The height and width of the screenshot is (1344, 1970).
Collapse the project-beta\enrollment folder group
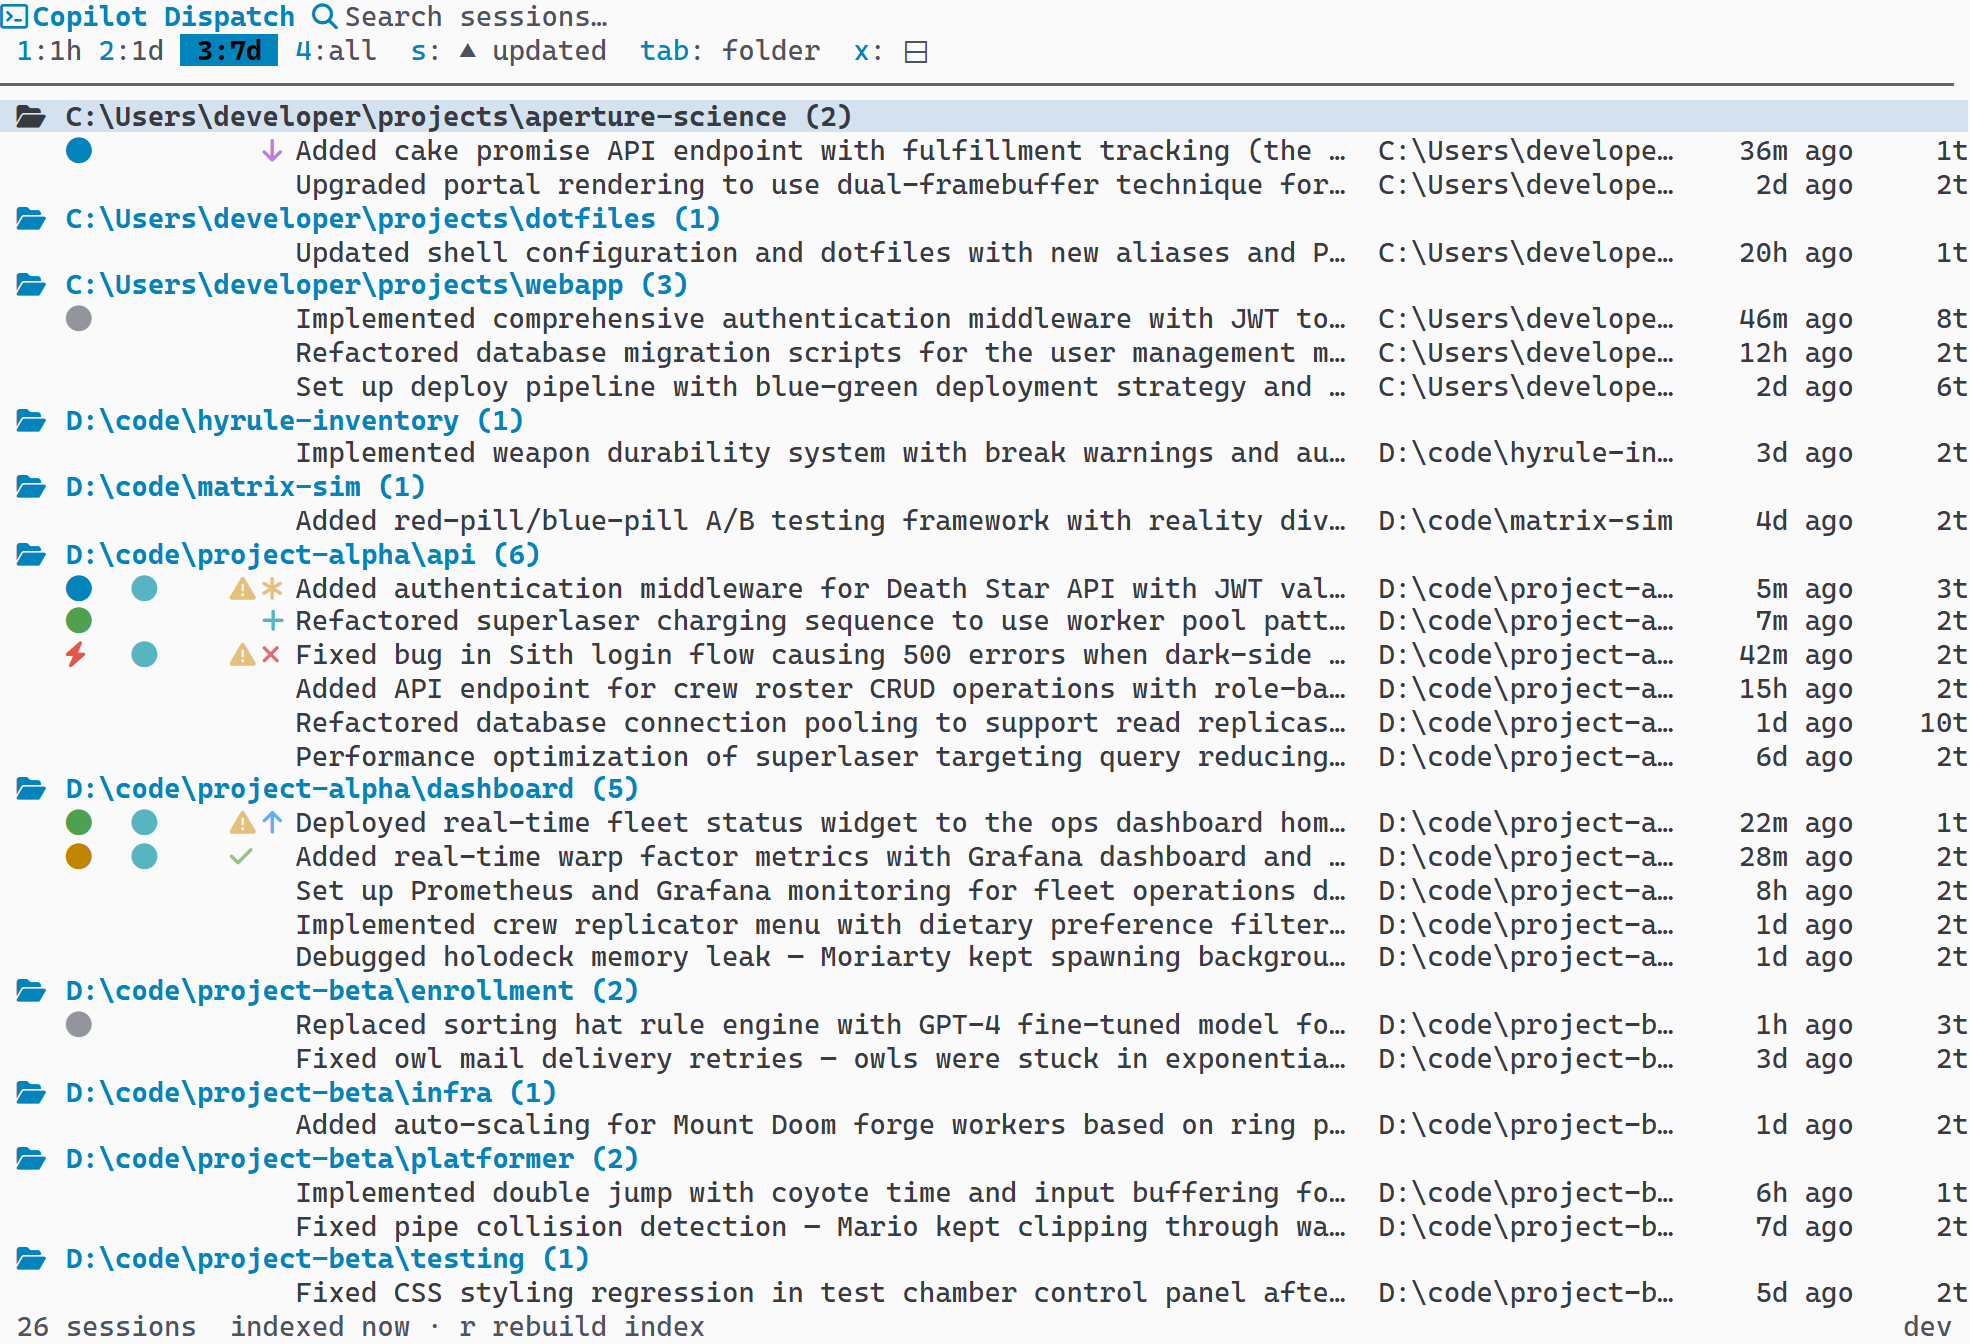click(x=31, y=991)
